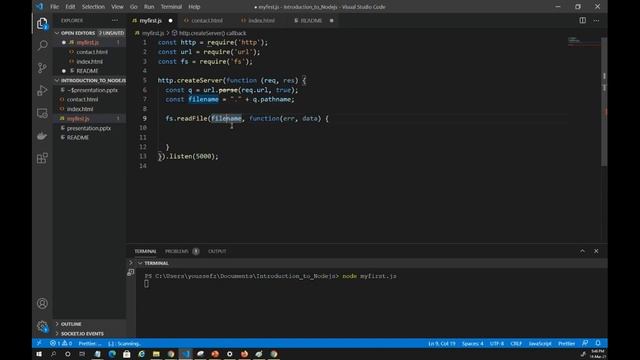Open the Docker view in activity bar
The height and width of the screenshot is (360, 640).
coord(42,136)
